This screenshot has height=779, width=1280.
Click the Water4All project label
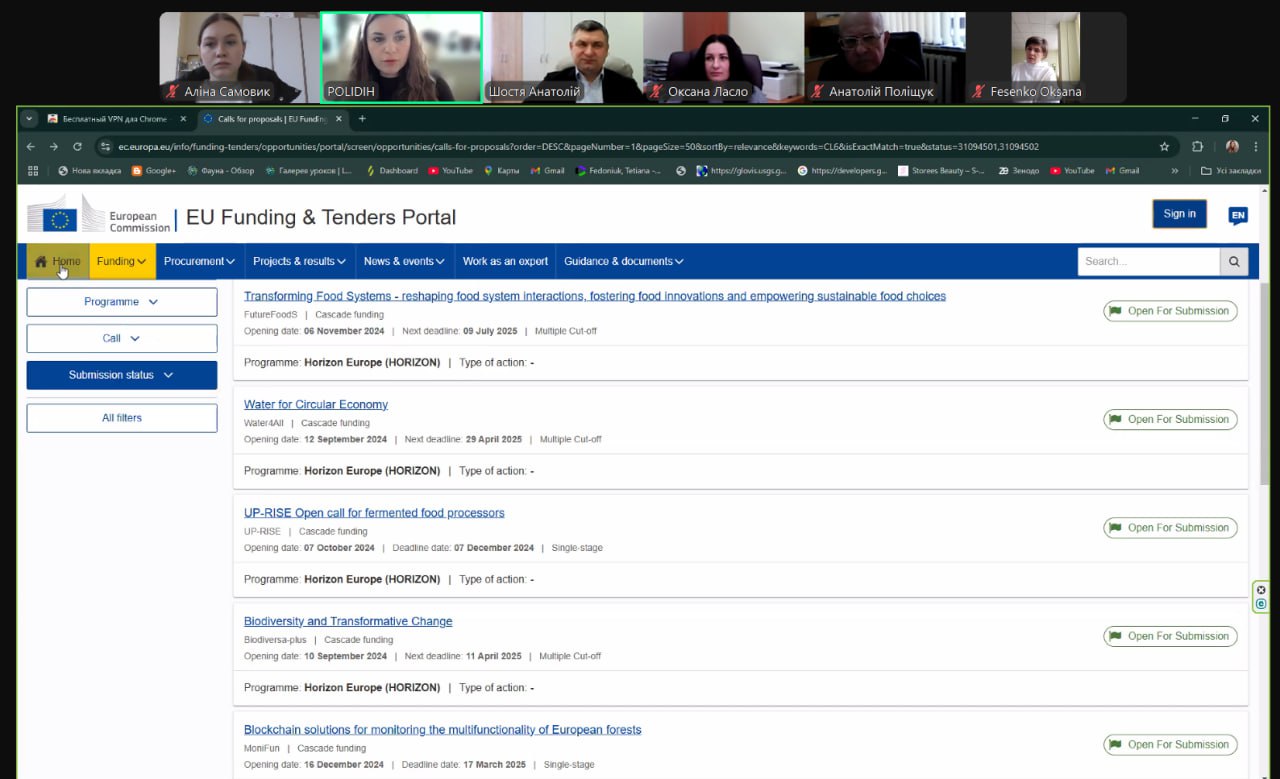click(264, 423)
